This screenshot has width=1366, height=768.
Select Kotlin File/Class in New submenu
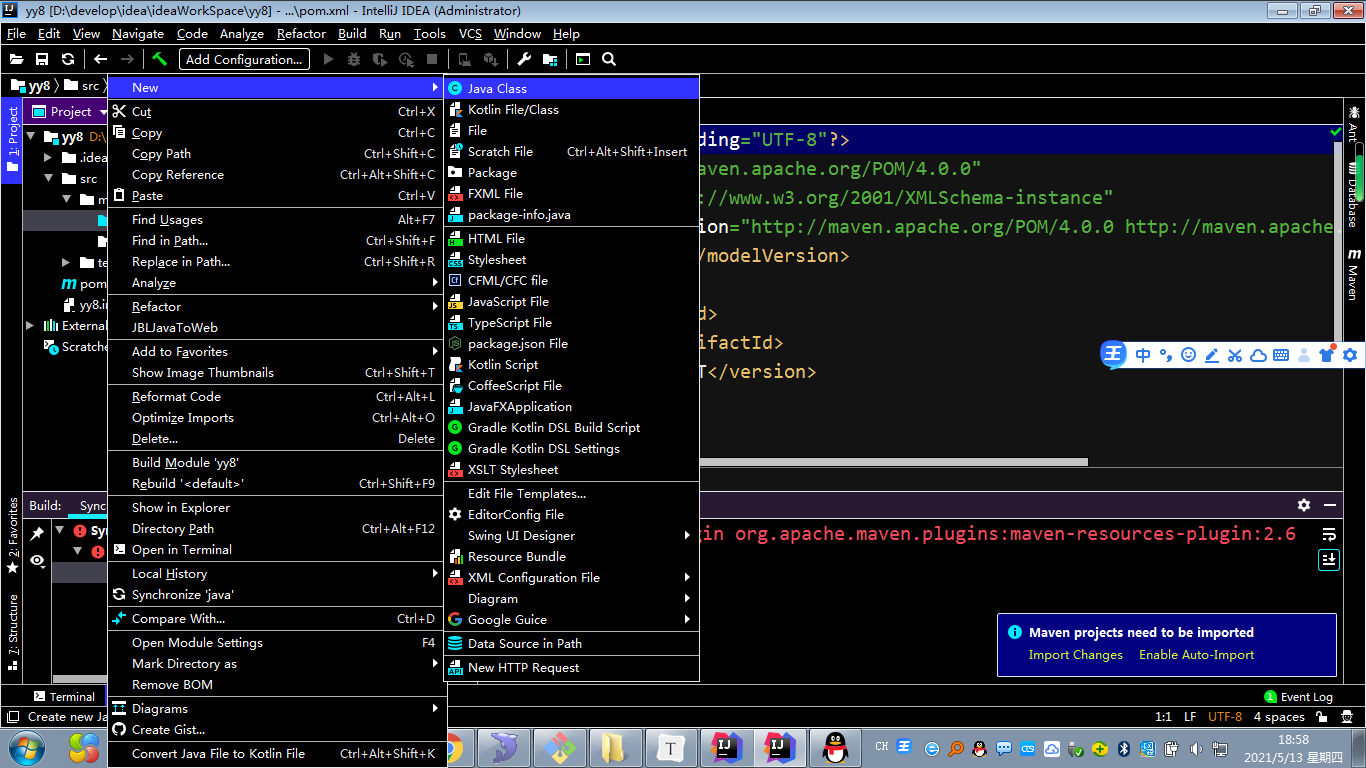pyautogui.click(x=571, y=109)
